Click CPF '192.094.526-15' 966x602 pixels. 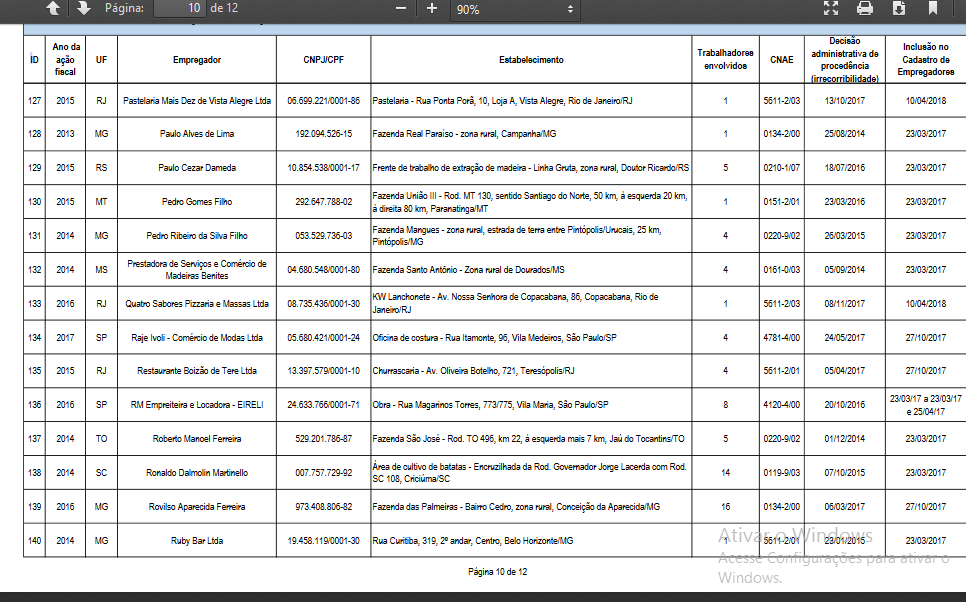(x=323, y=134)
